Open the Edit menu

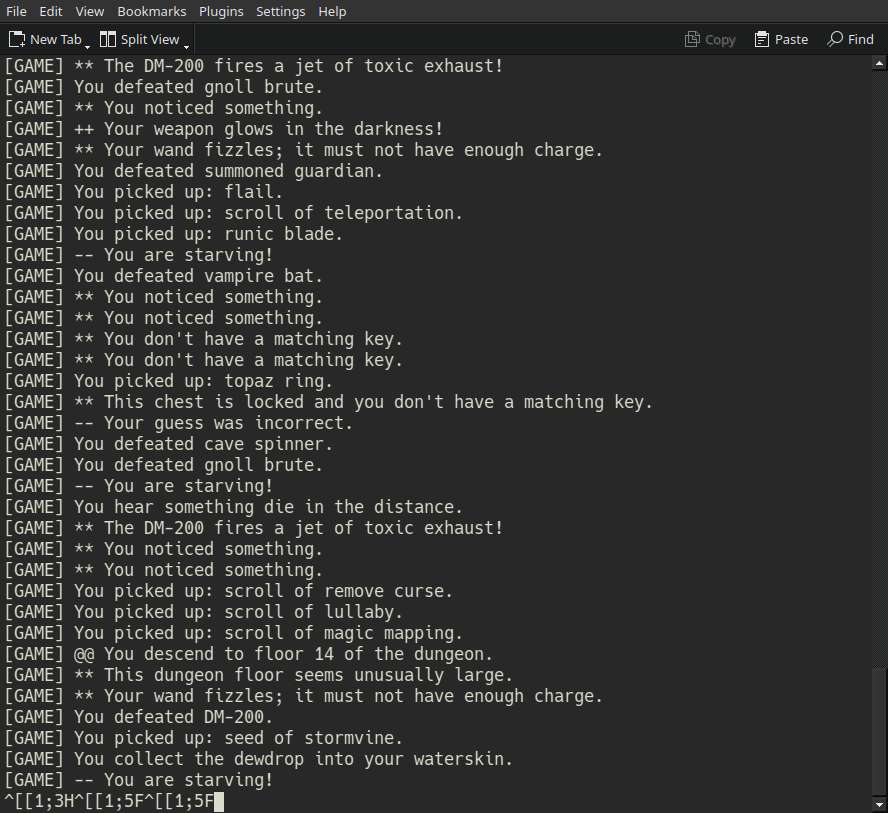[x=51, y=11]
